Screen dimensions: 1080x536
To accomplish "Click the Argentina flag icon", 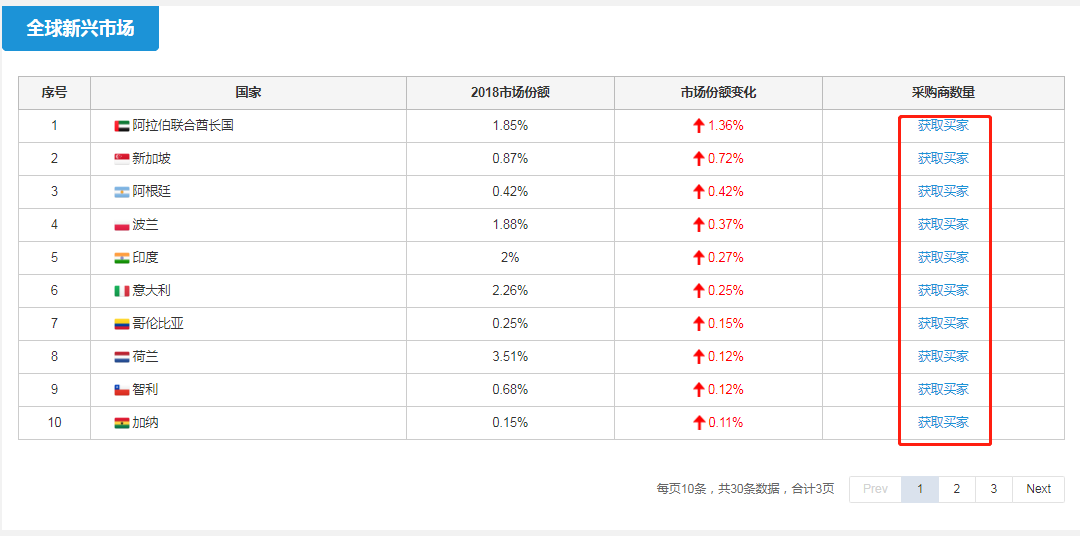I will [x=122, y=192].
